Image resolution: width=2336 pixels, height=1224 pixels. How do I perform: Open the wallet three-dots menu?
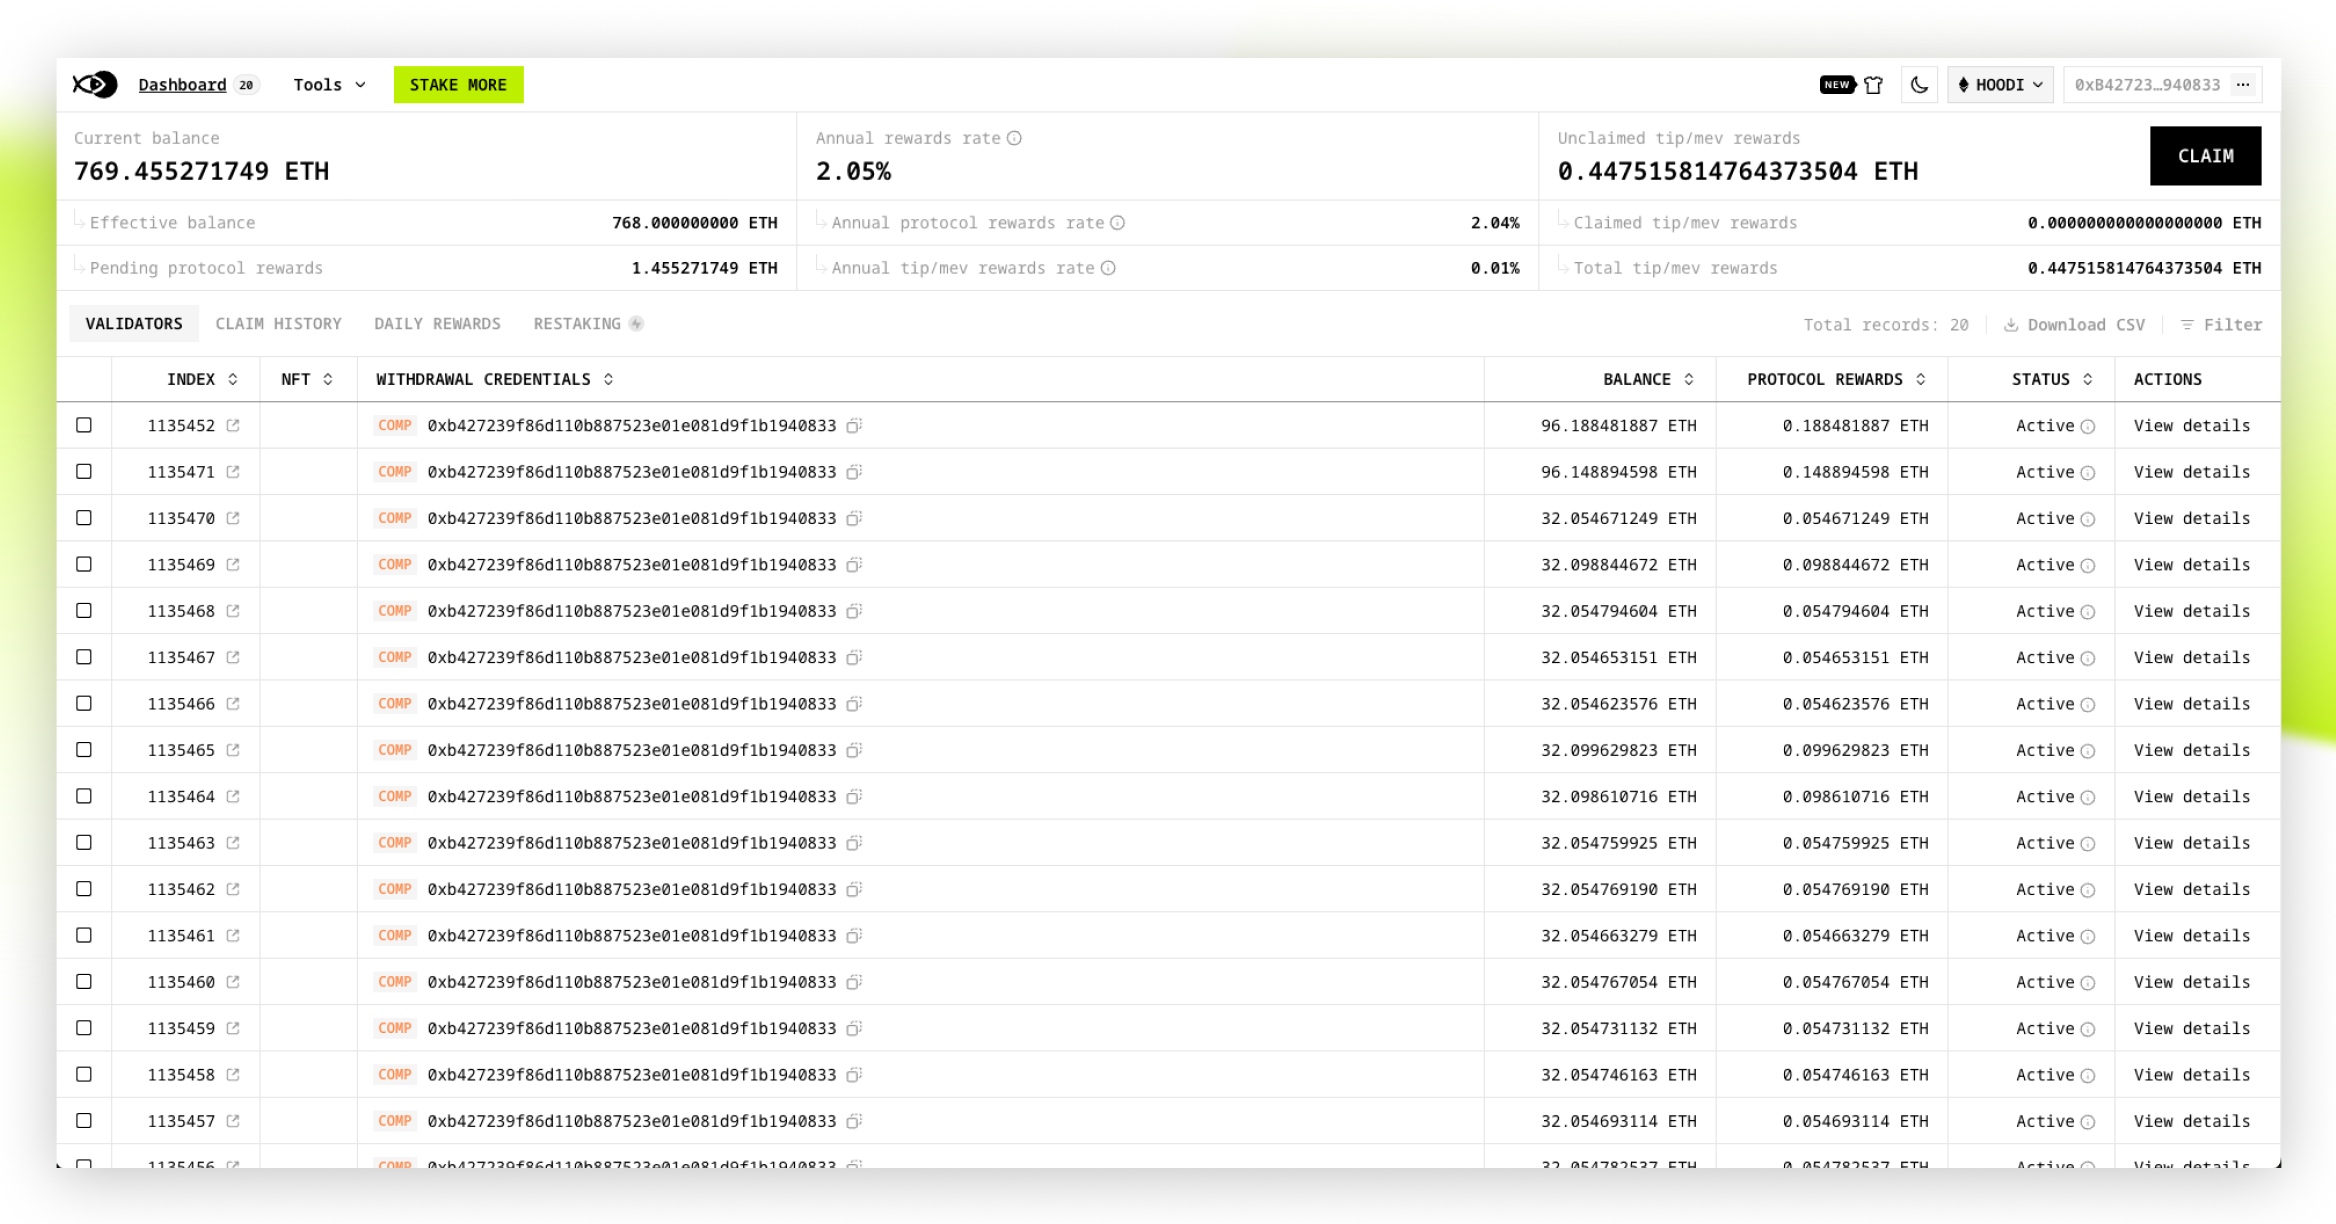coord(2243,85)
